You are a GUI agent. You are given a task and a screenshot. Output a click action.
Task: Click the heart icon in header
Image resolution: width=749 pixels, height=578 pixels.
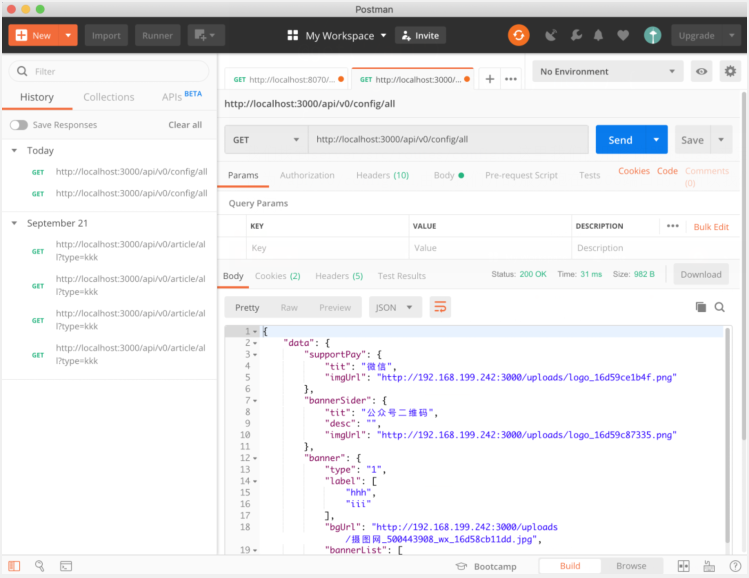pos(623,35)
